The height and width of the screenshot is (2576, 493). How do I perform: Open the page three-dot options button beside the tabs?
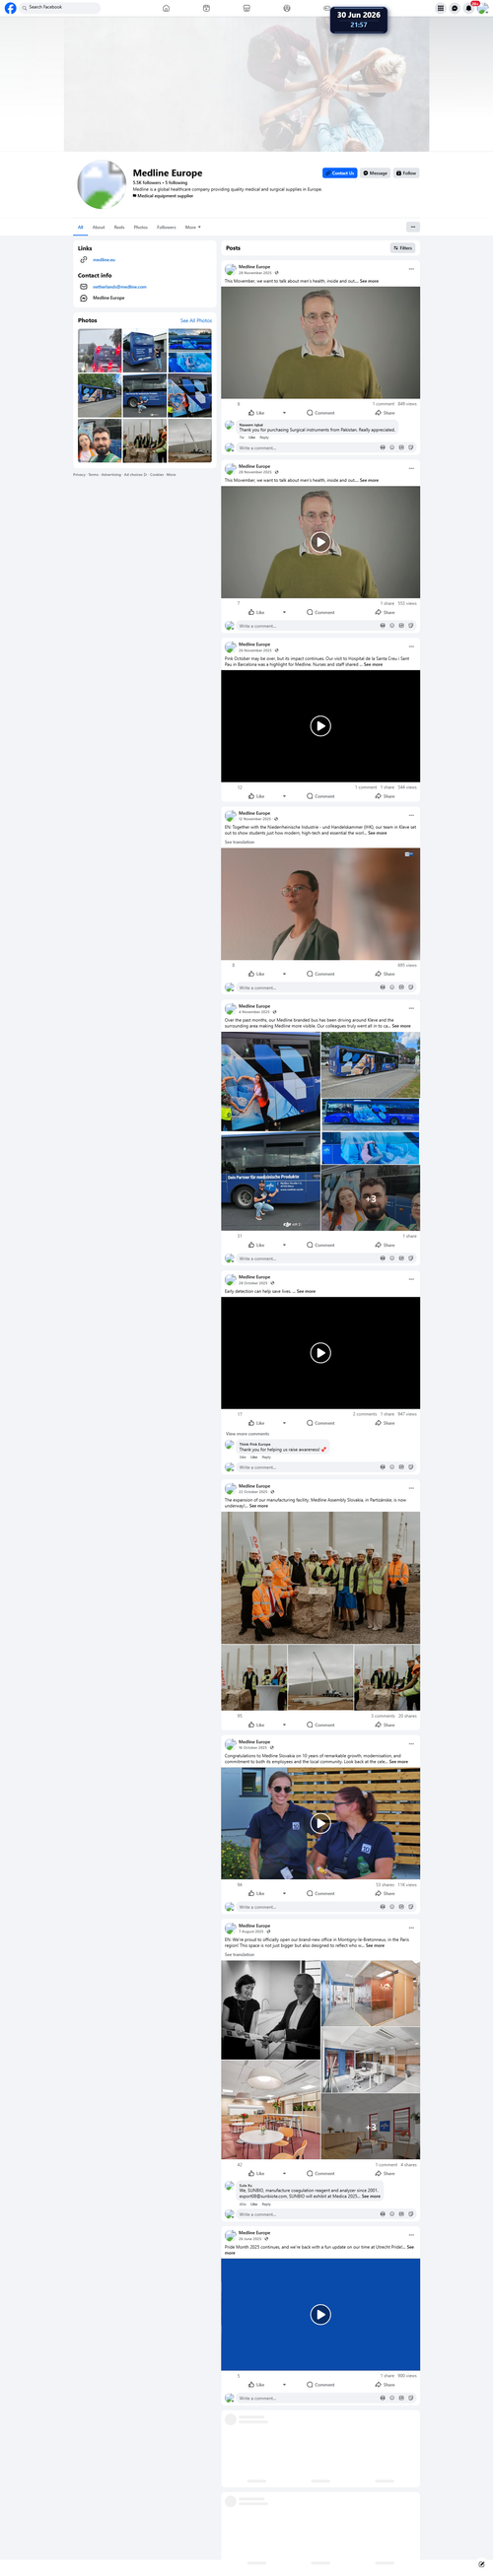pos(413,227)
